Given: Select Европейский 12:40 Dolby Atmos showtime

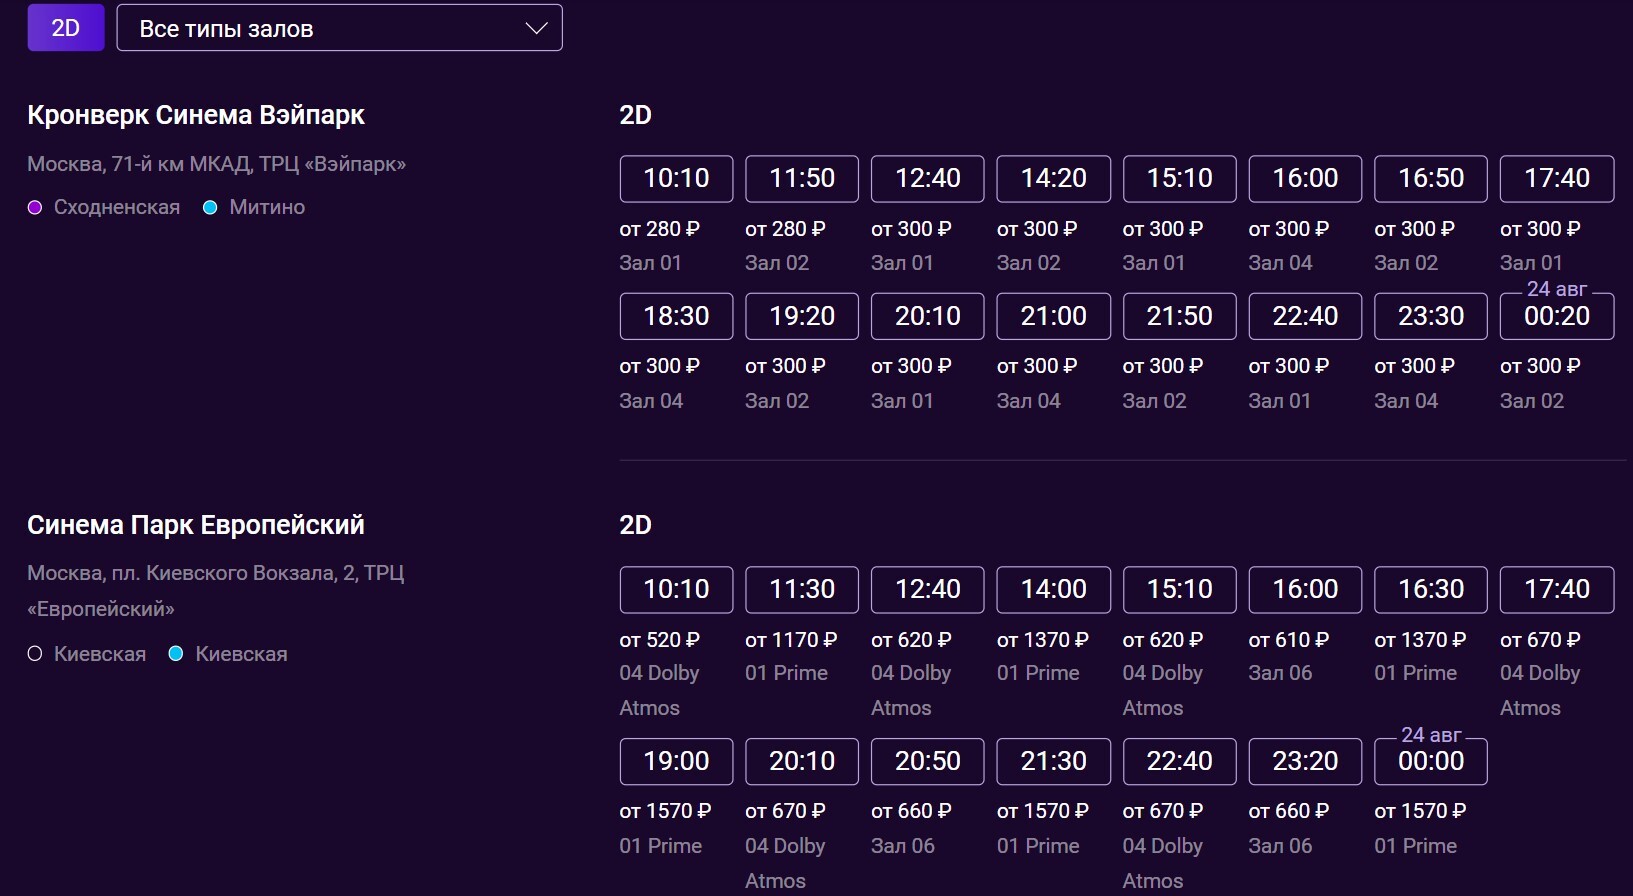Looking at the screenshot, I should (928, 590).
